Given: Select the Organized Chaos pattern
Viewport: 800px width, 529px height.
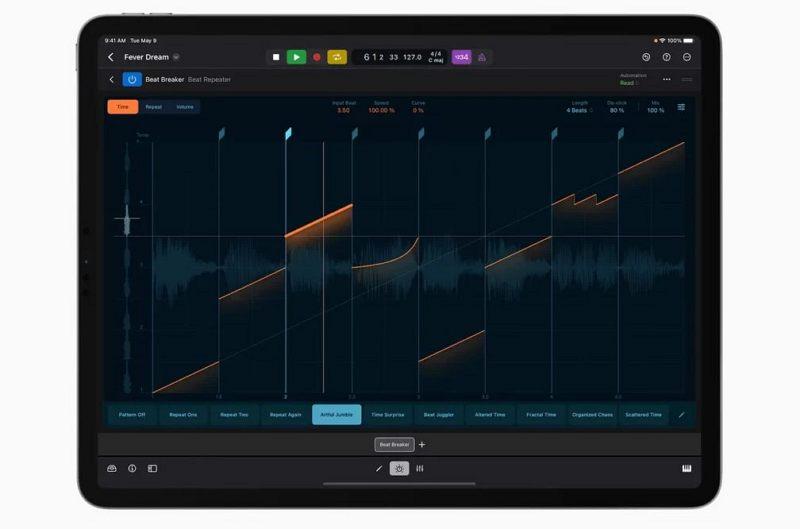Looking at the screenshot, I should [x=592, y=415].
